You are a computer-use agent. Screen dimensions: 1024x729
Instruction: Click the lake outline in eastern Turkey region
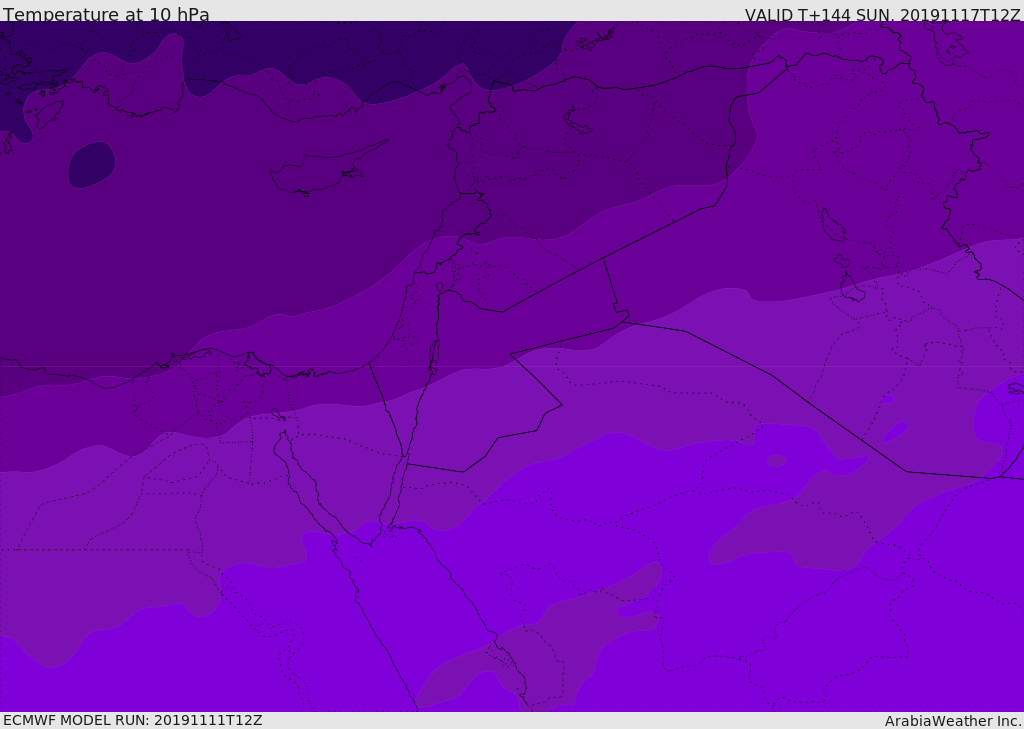pyautogui.click(x=577, y=122)
